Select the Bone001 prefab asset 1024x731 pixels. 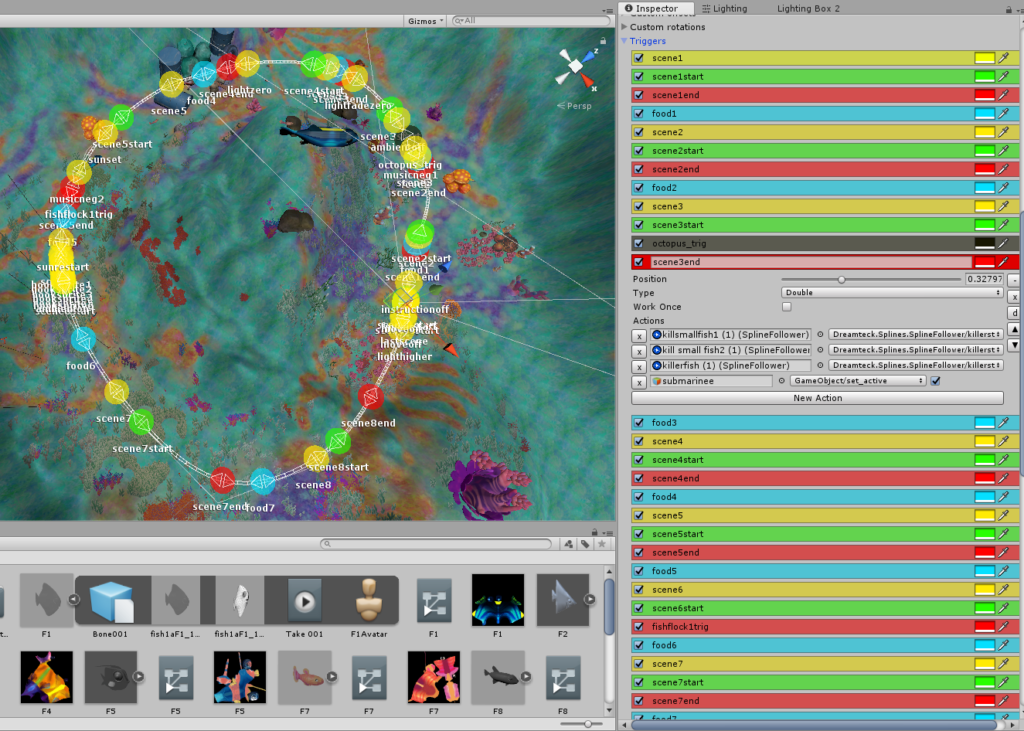(111, 600)
